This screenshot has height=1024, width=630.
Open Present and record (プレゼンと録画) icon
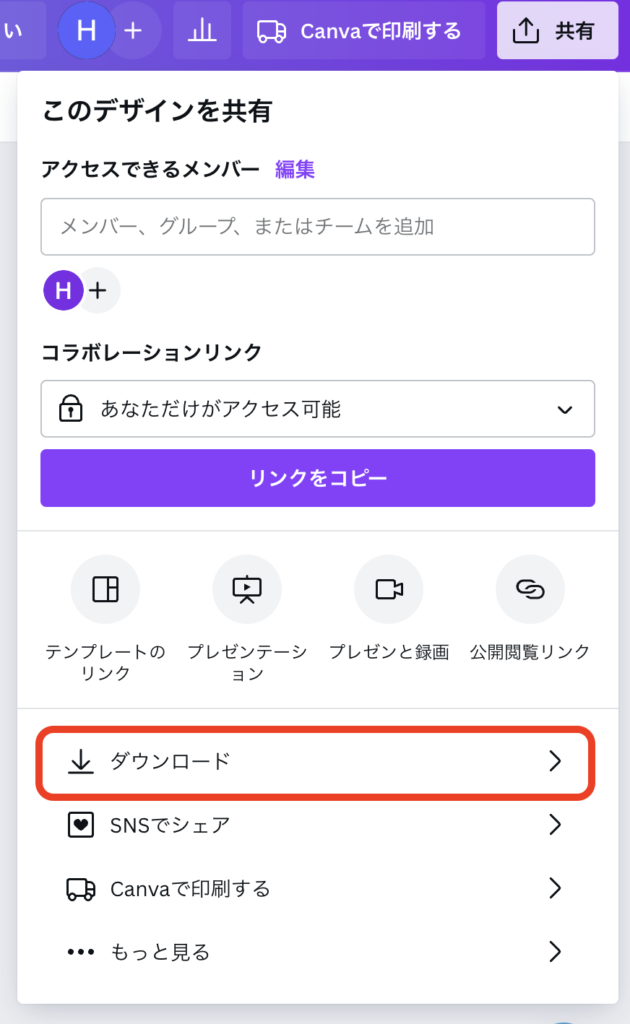click(388, 589)
